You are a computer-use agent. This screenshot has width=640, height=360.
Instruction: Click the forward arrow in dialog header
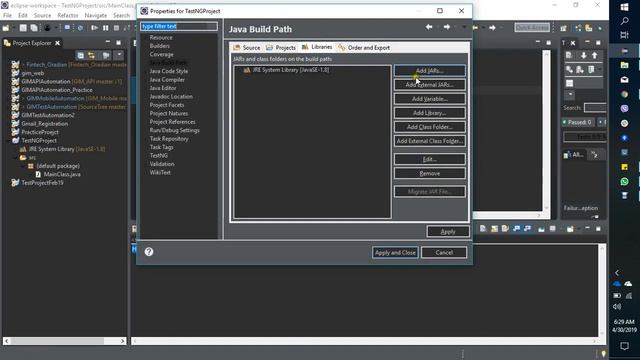point(447,27)
